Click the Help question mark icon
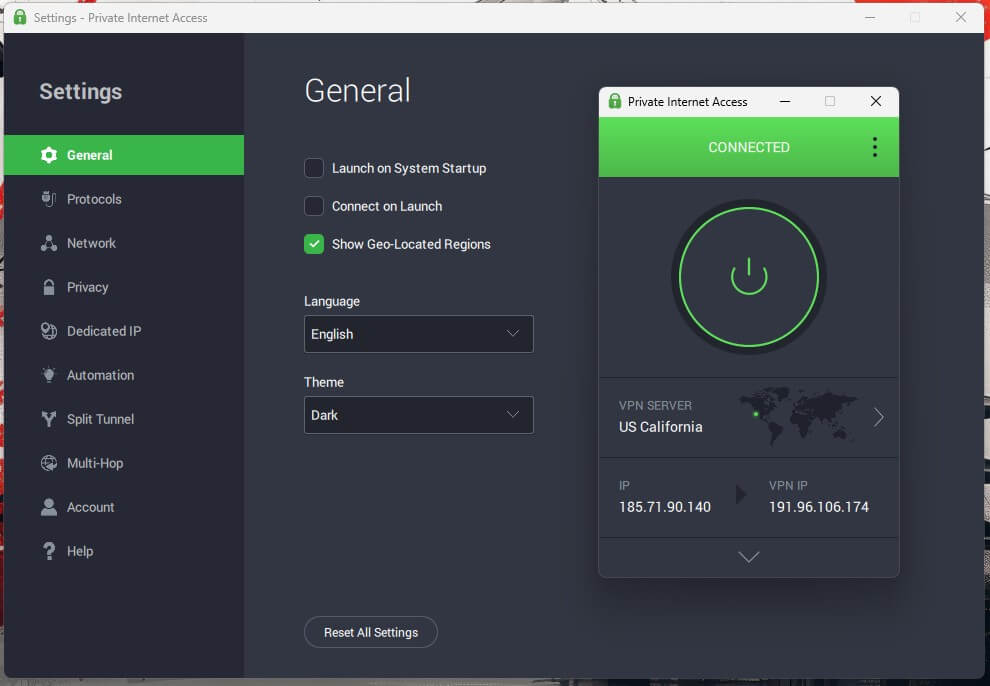This screenshot has height=686, width=990. click(49, 551)
